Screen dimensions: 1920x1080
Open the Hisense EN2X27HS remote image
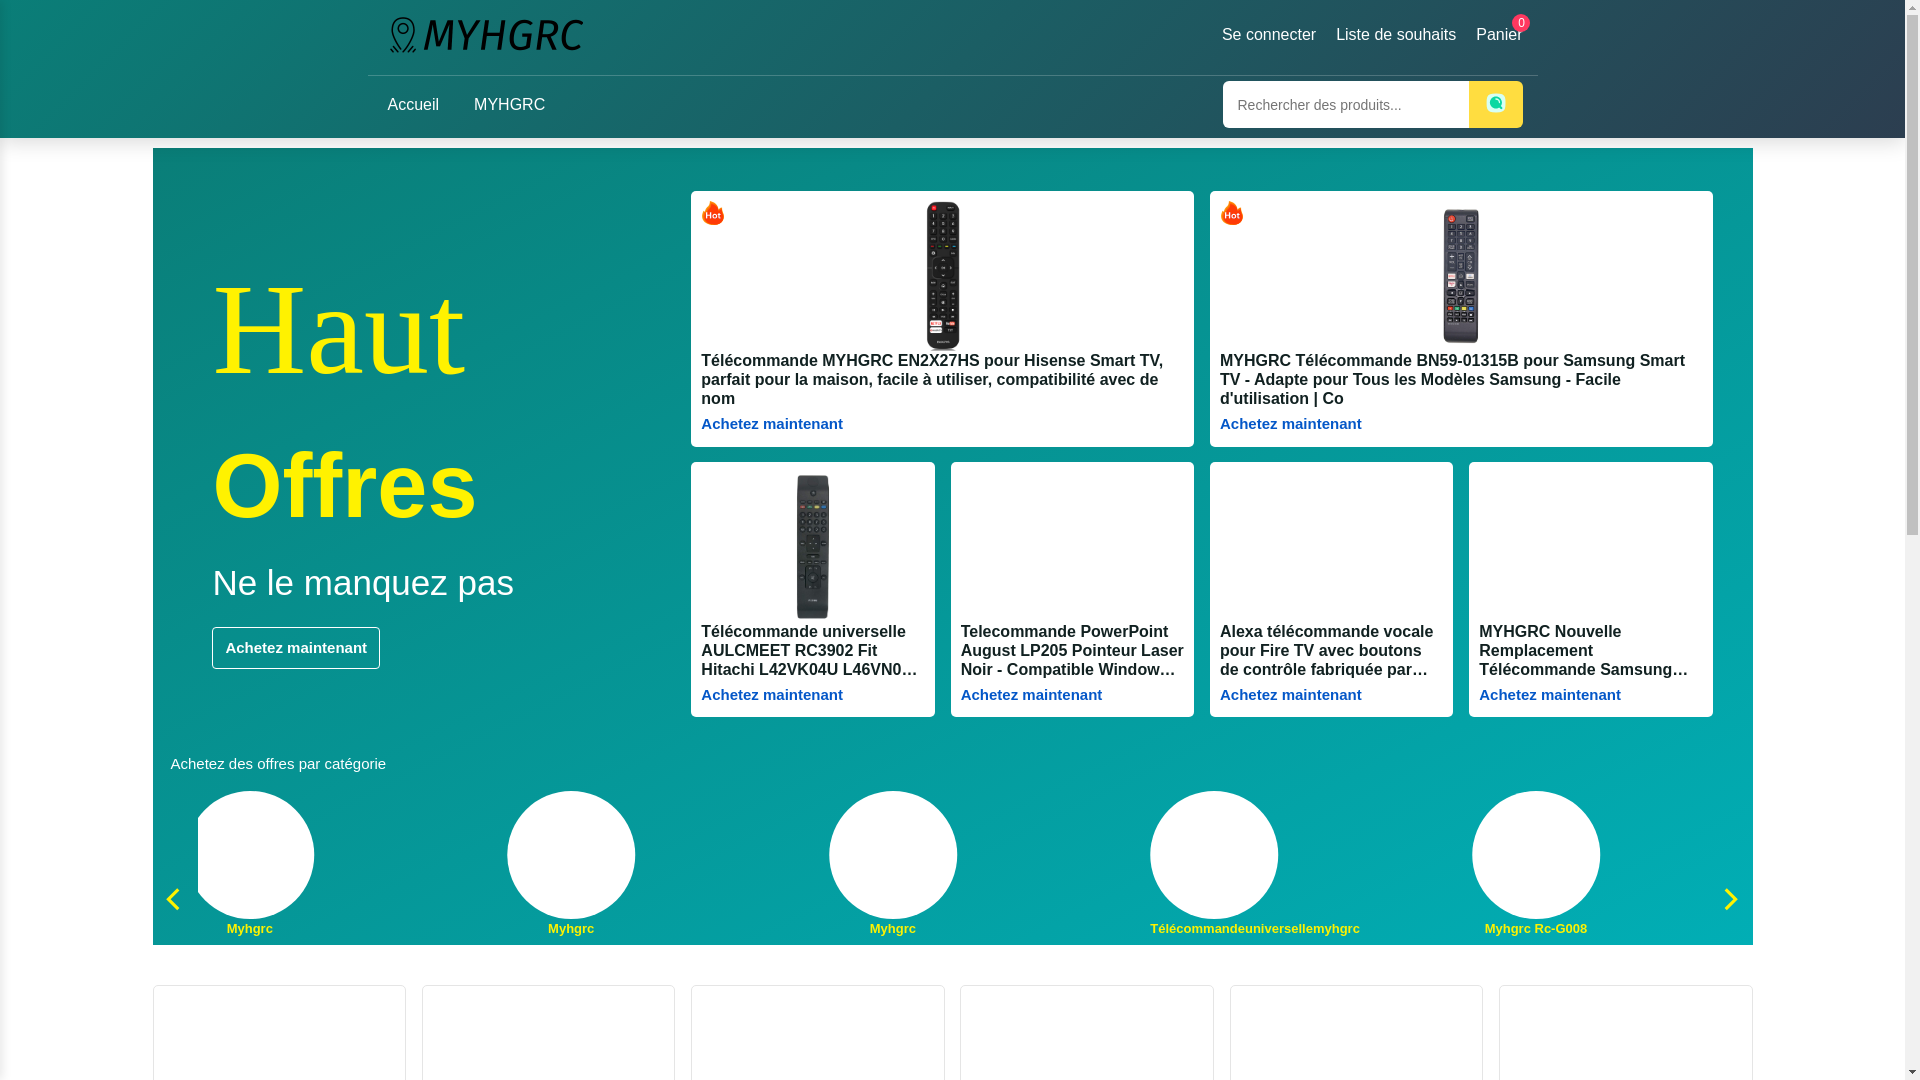point(942,275)
